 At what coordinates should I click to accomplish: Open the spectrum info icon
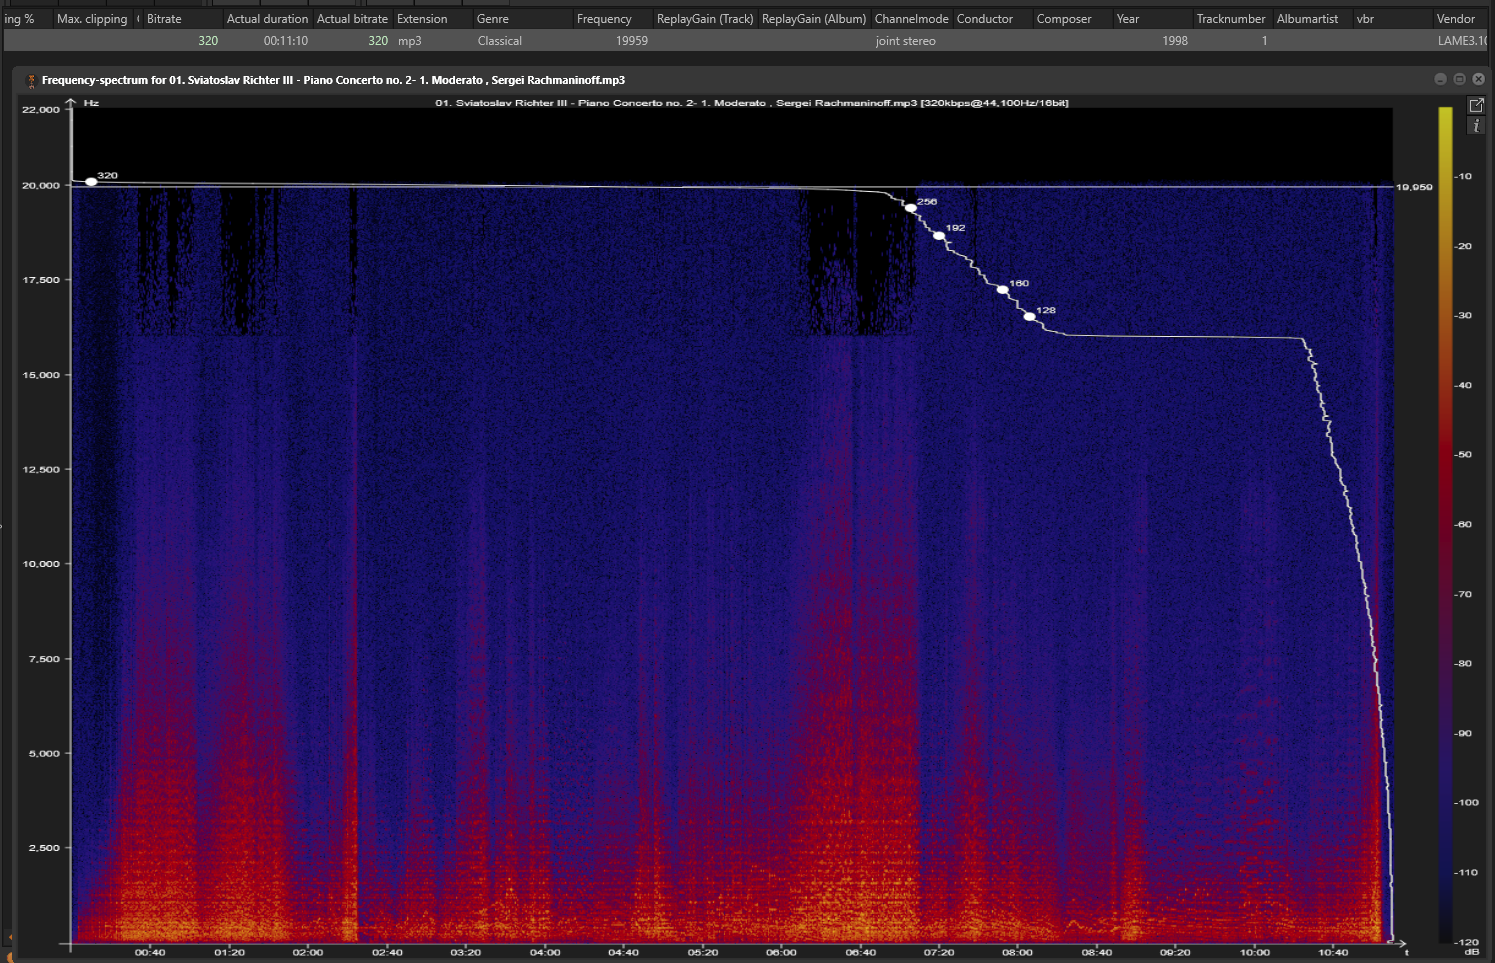point(1476,126)
